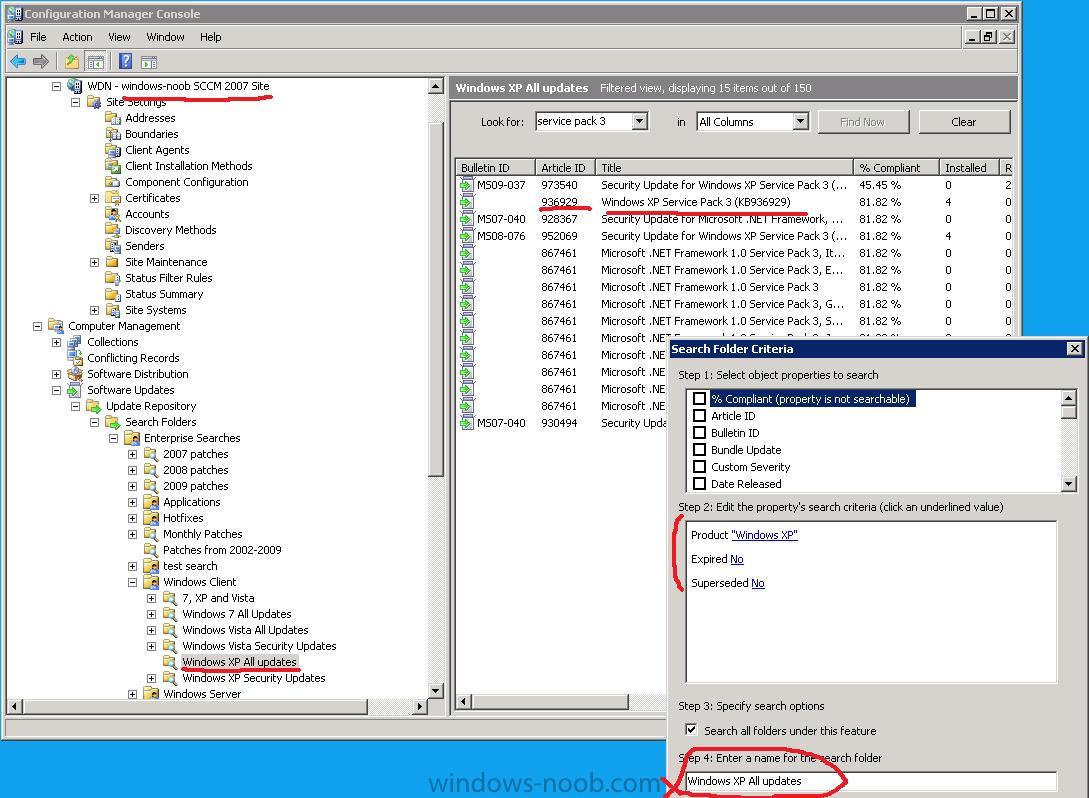Click the Hotfixes search folder icon

[151, 517]
